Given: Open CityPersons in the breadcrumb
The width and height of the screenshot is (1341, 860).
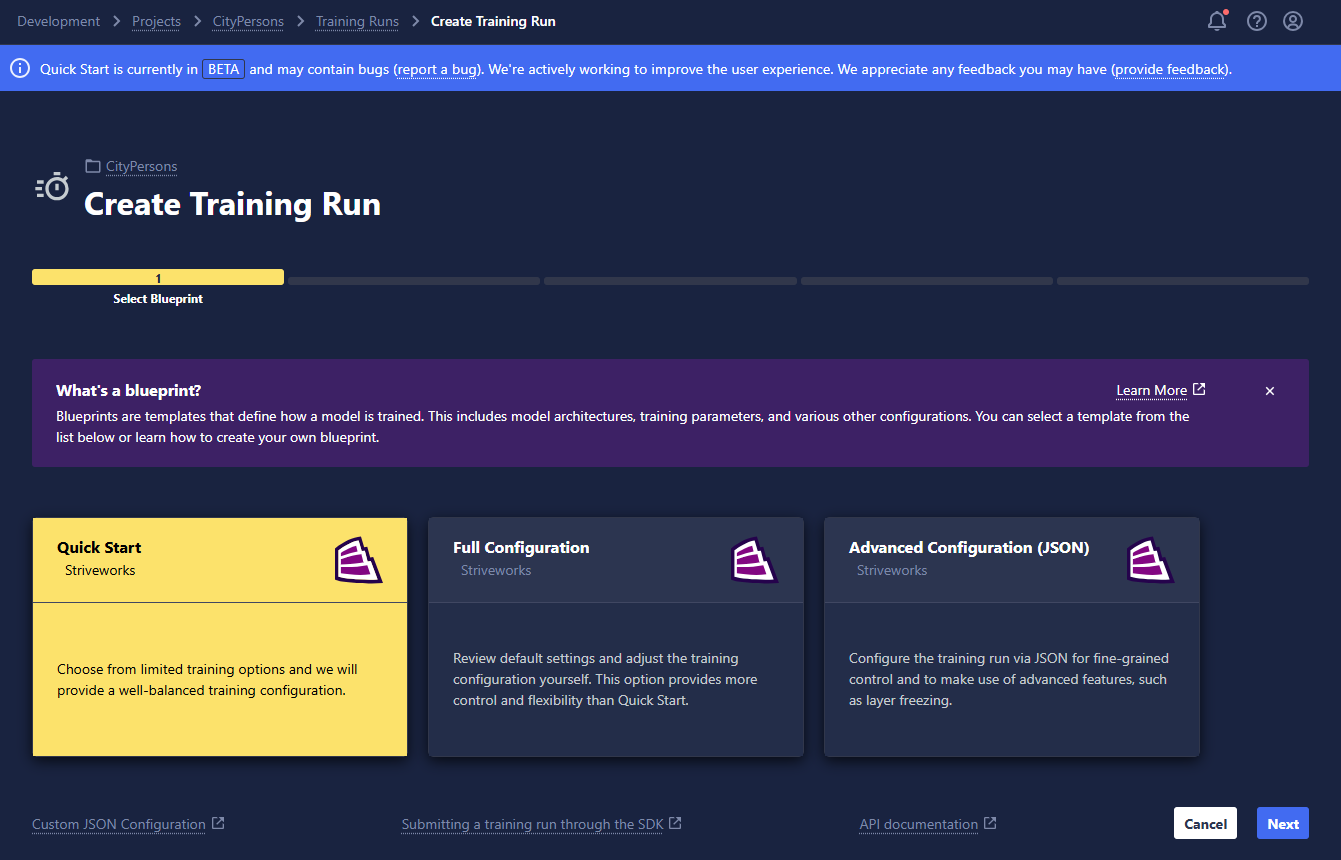Looking at the screenshot, I should click(248, 21).
